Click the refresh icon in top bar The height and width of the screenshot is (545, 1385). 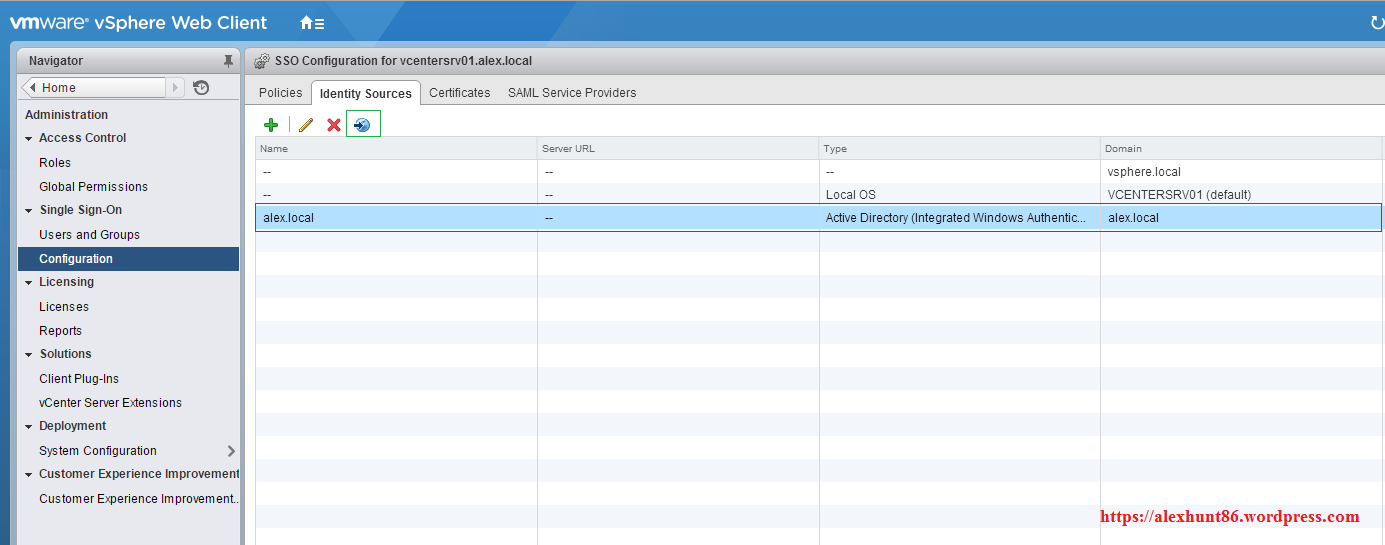[x=1376, y=23]
